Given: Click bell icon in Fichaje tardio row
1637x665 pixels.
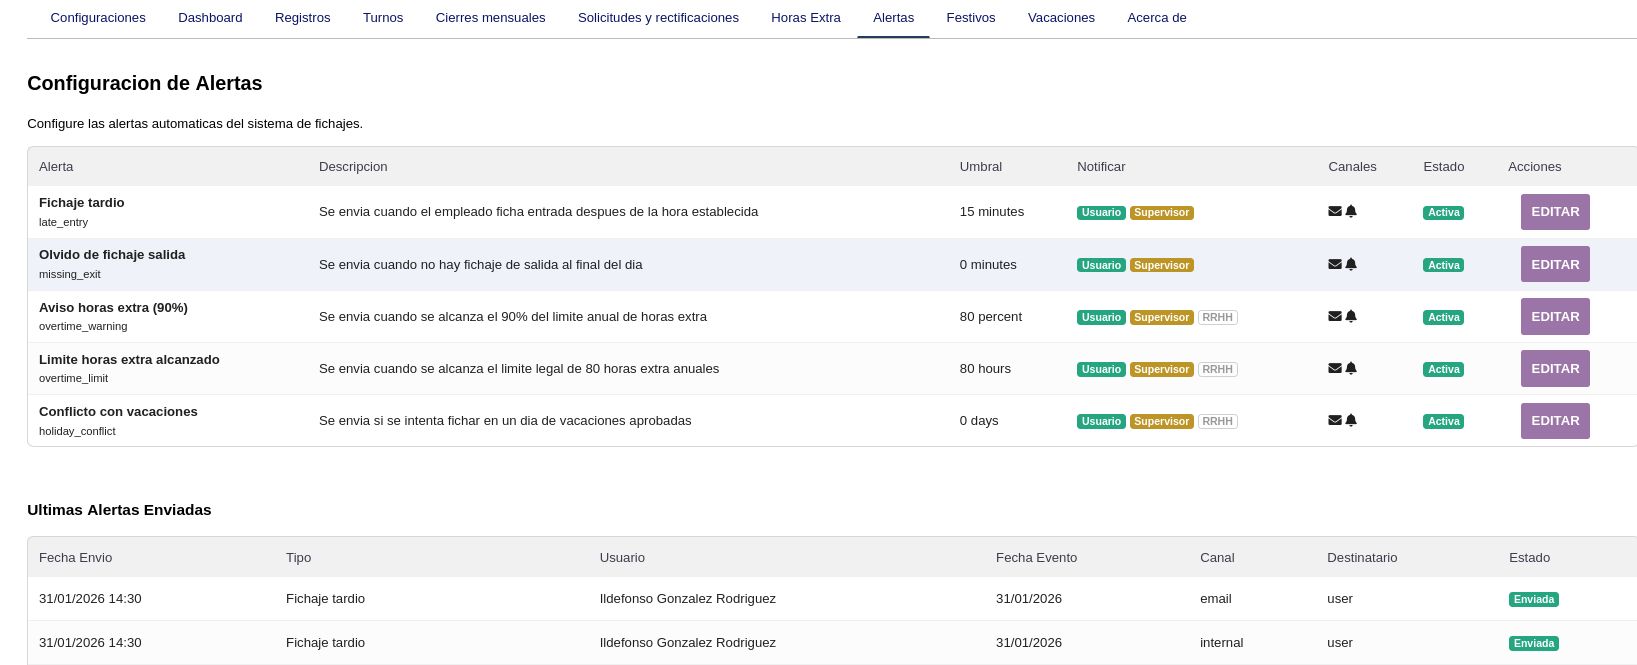Looking at the screenshot, I should (1351, 212).
